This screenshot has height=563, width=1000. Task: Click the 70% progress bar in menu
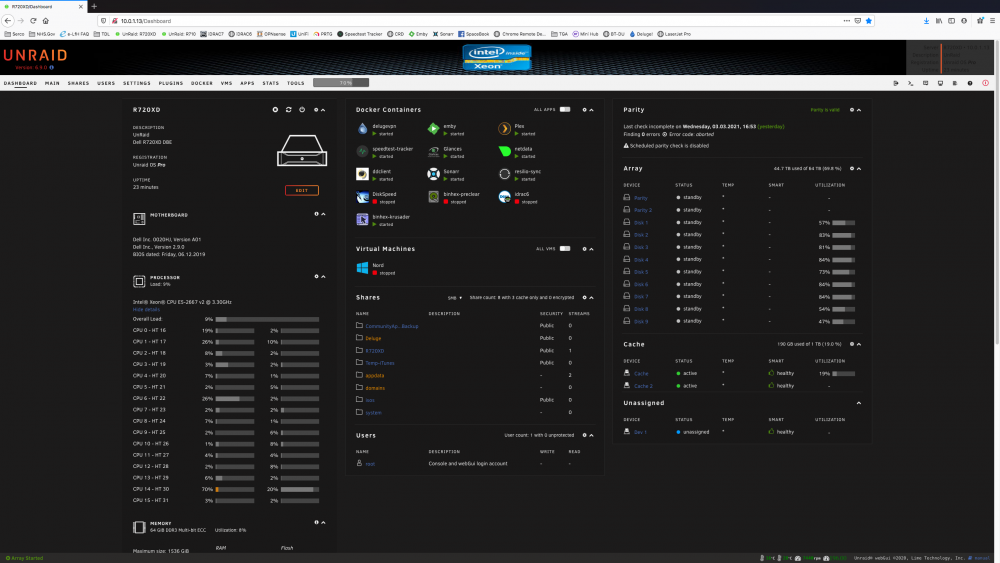click(341, 83)
